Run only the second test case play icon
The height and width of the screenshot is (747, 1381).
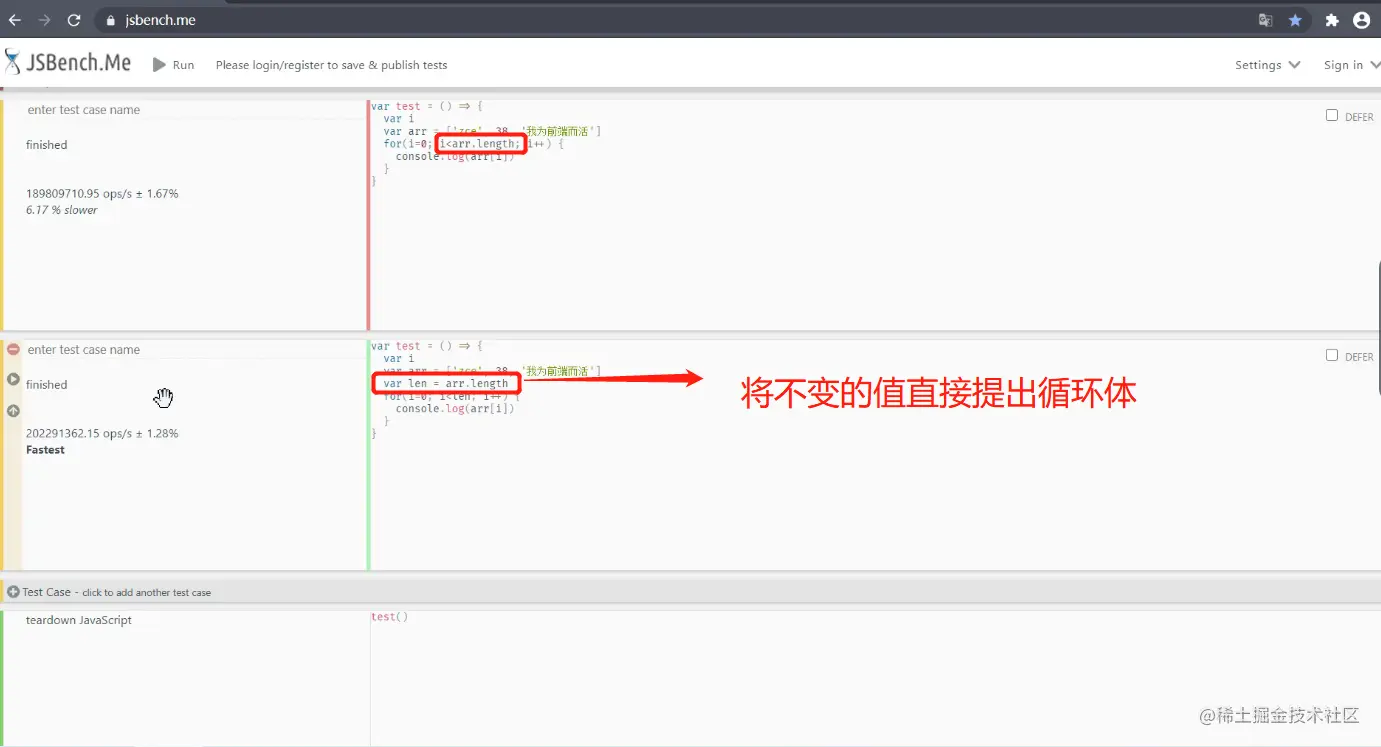pyautogui.click(x=13, y=379)
